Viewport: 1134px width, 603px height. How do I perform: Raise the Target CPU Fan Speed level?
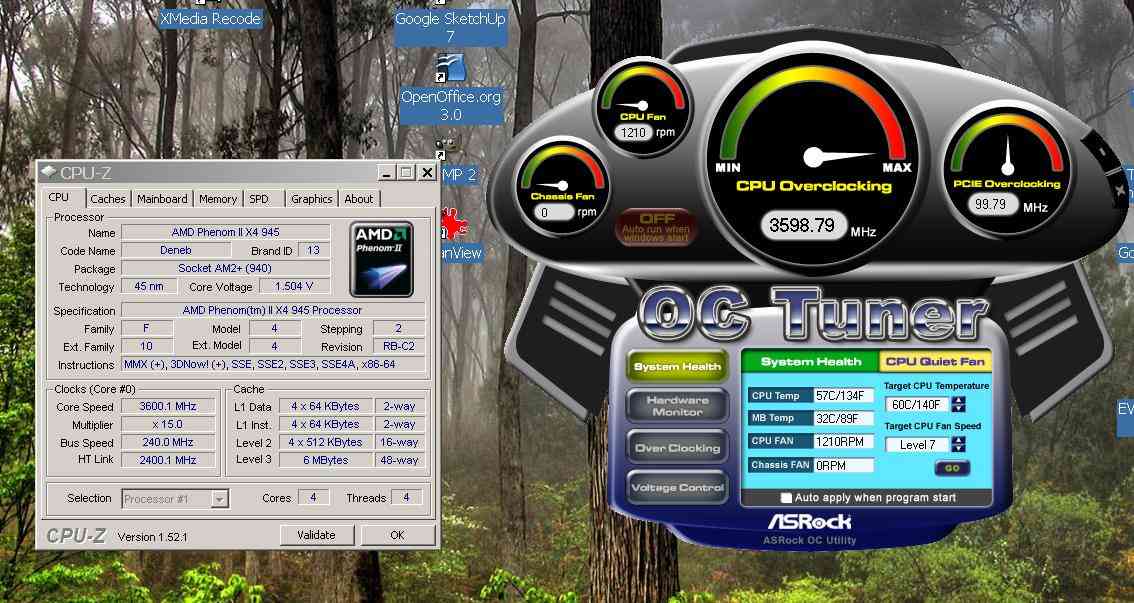958,441
